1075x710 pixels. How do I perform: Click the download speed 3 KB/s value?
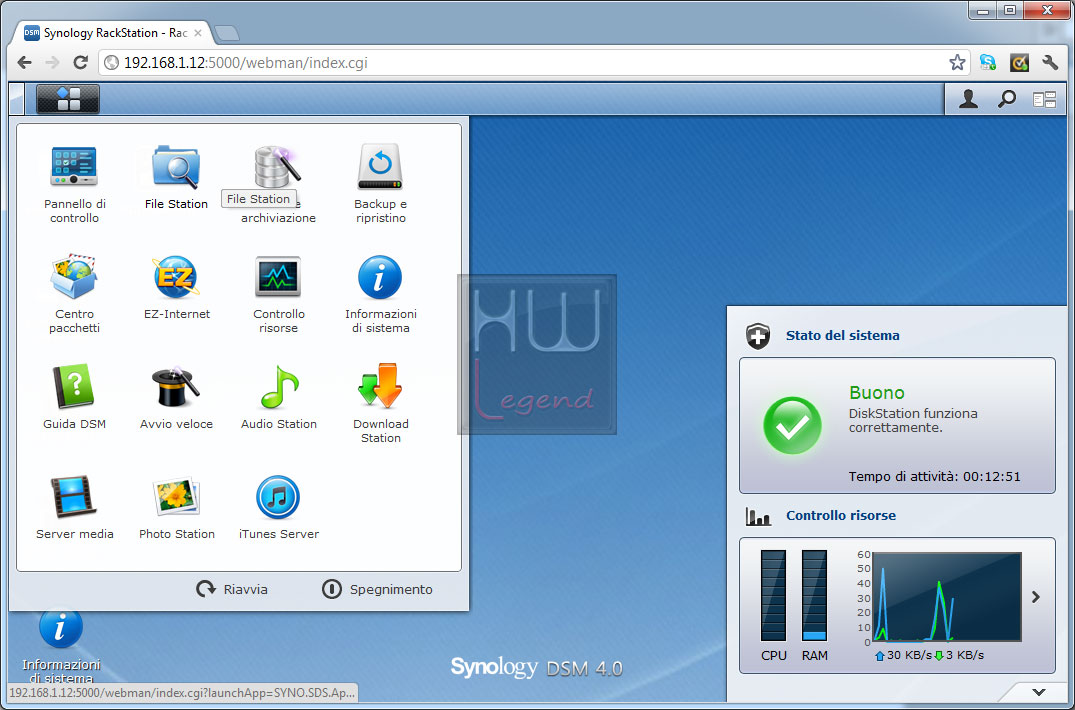click(965, 655)
